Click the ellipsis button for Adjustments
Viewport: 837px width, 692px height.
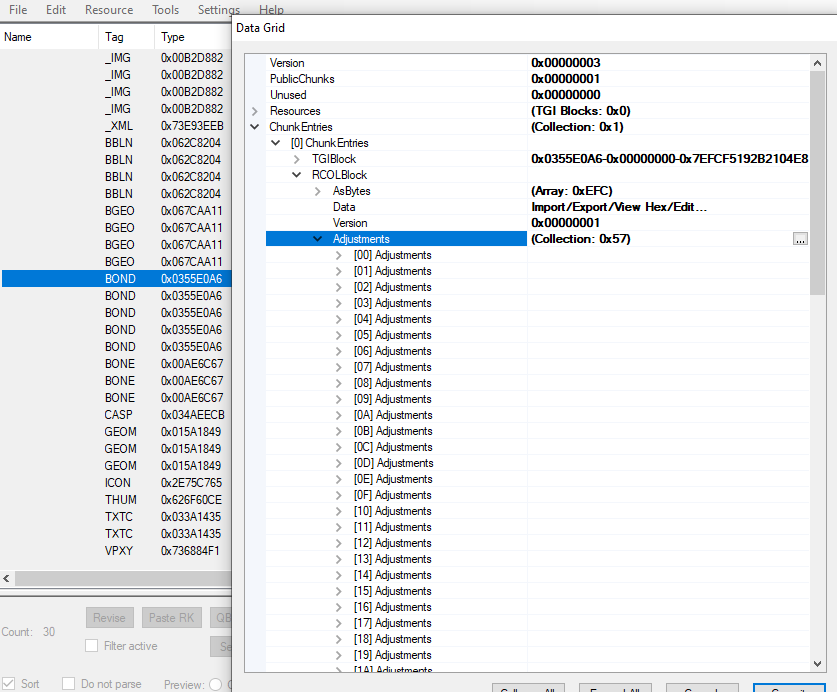tap(800, 239)
